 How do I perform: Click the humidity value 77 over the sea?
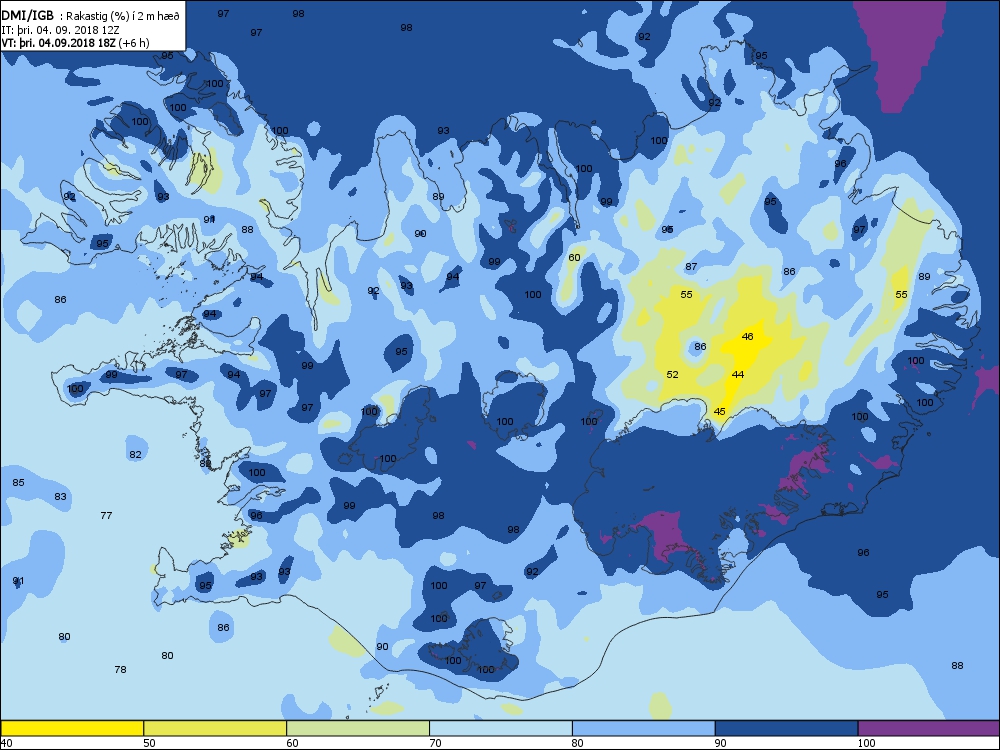107,515
